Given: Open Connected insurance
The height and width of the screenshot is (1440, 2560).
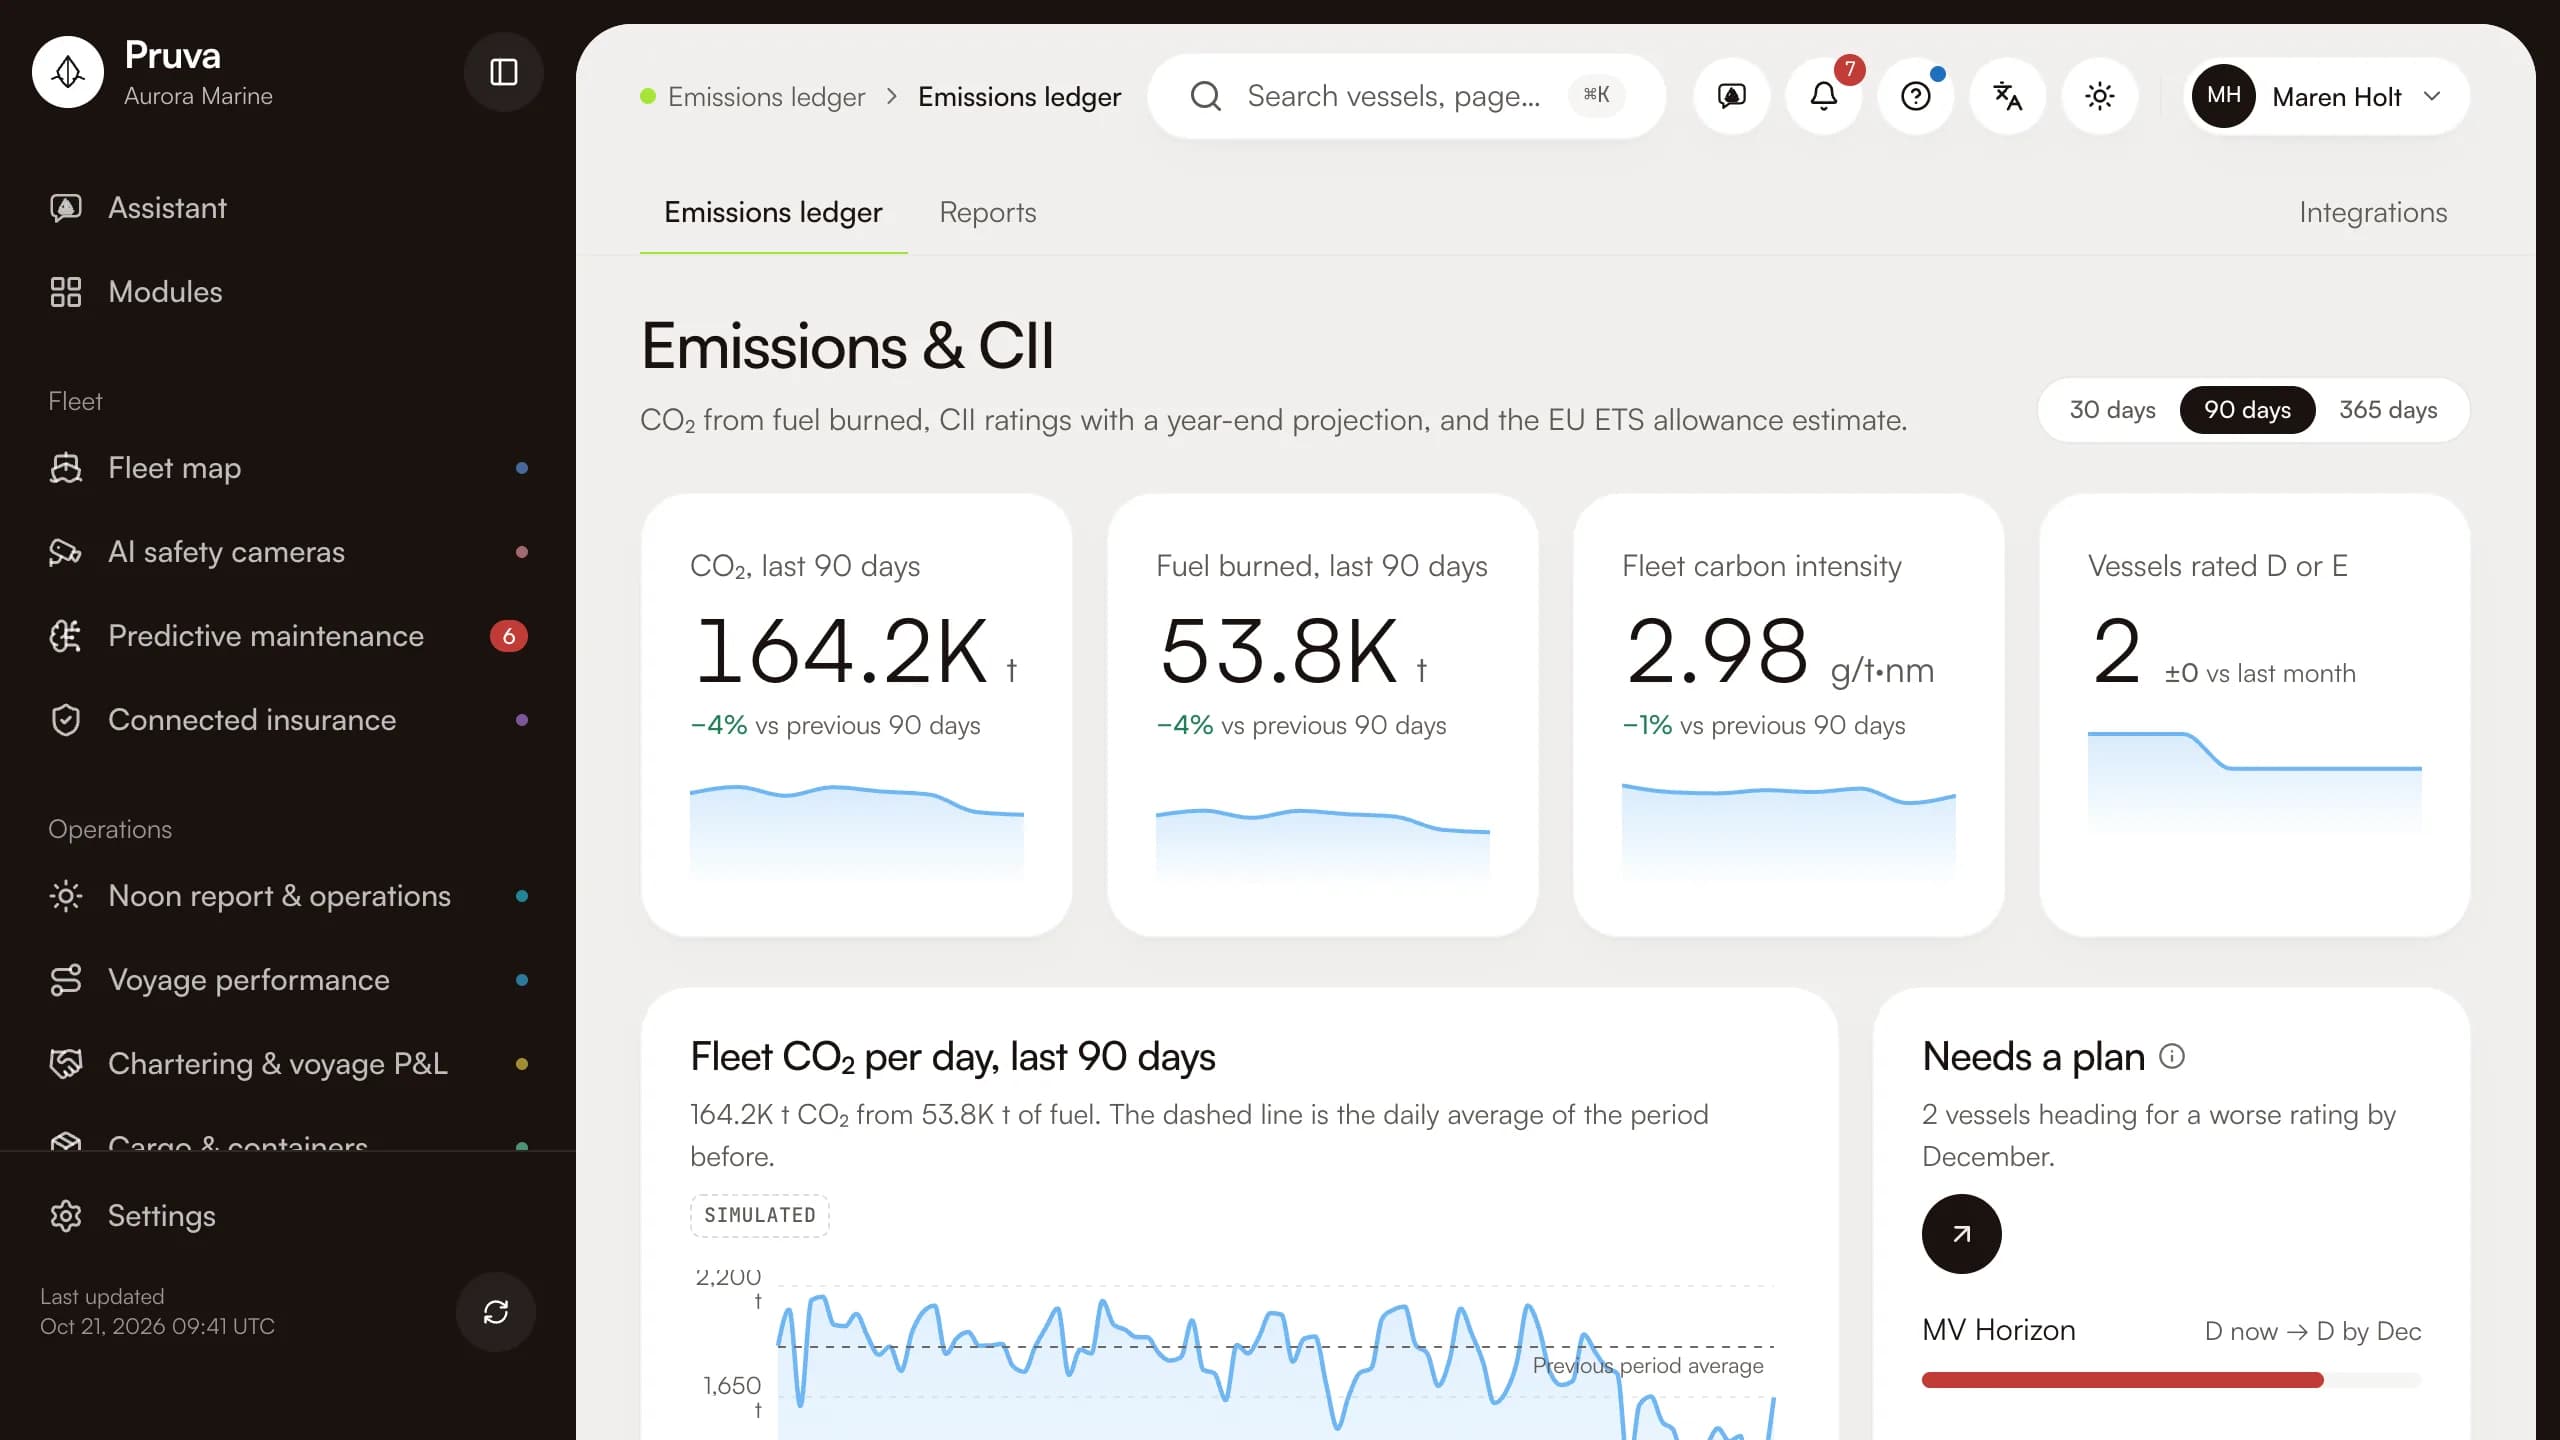Looking at the screenshot, I should pos(288,720).
